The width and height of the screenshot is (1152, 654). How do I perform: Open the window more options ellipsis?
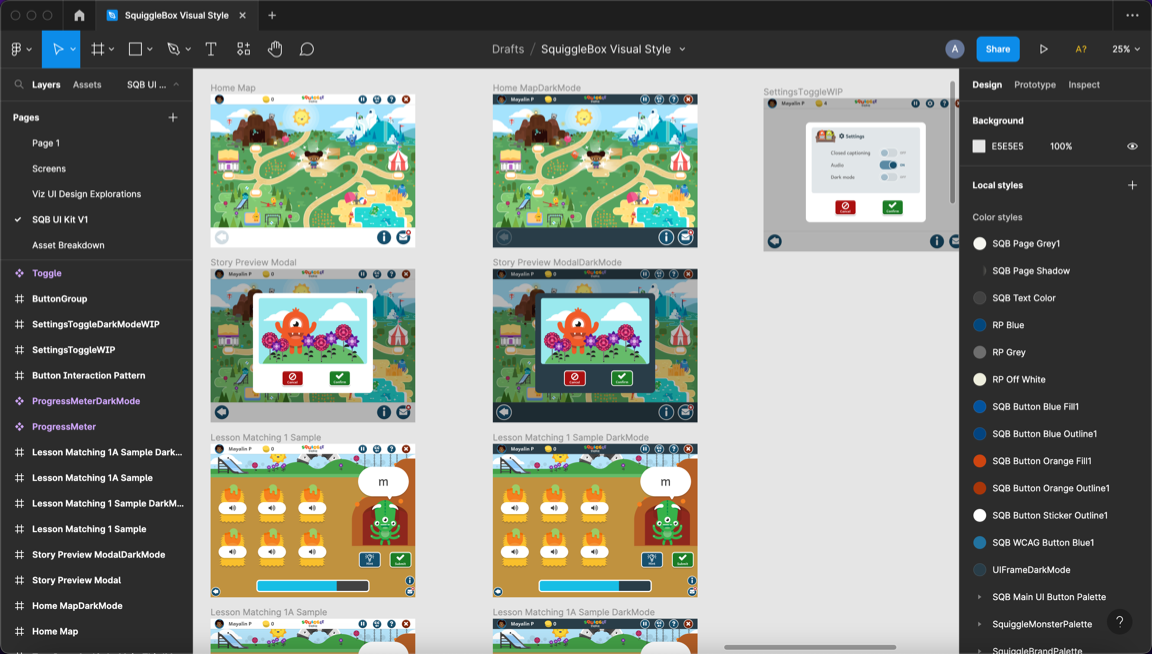(x=1132, y=15)
